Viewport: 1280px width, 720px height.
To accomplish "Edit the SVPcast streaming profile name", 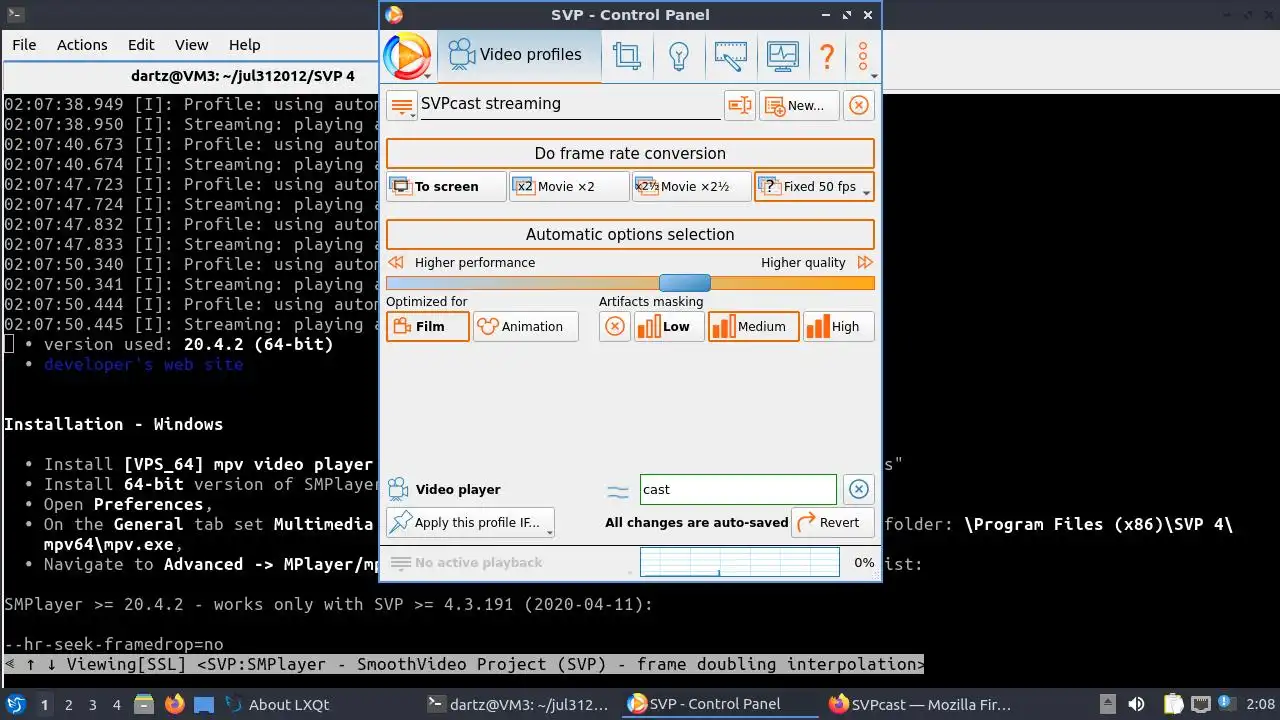I will click(x=570, y=104).
